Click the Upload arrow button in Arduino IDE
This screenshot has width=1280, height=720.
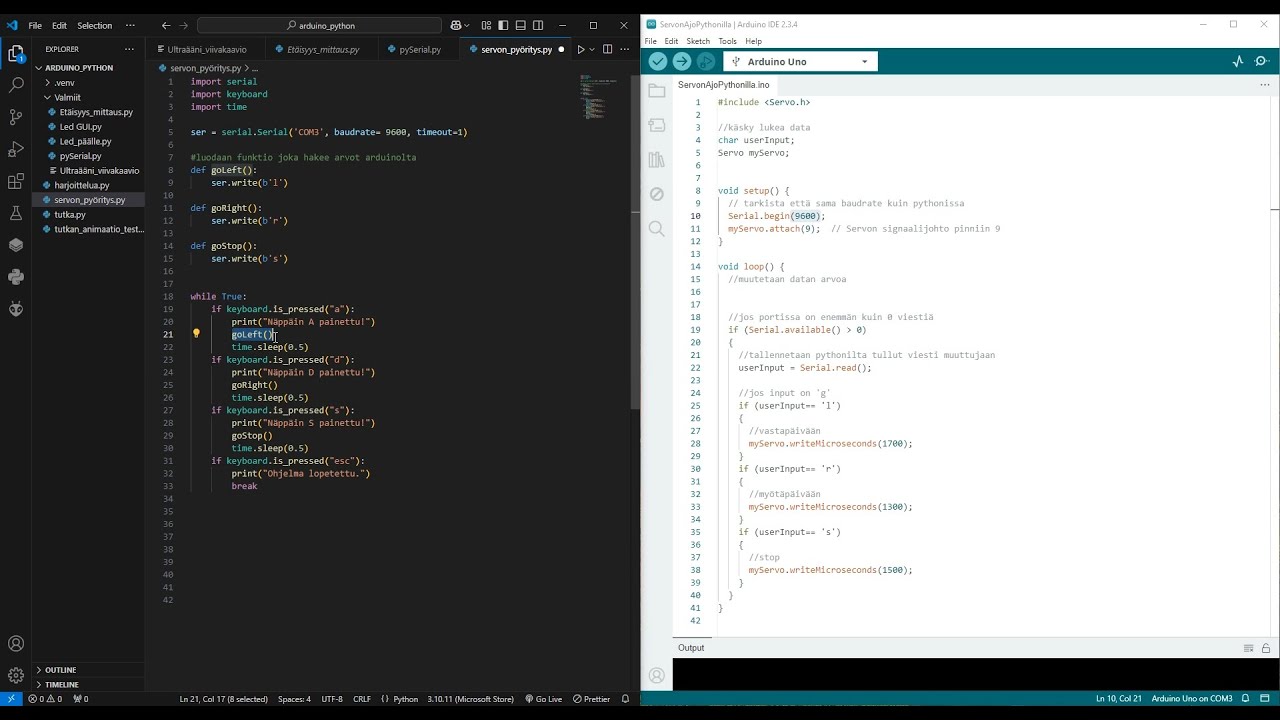coord(681,61)
